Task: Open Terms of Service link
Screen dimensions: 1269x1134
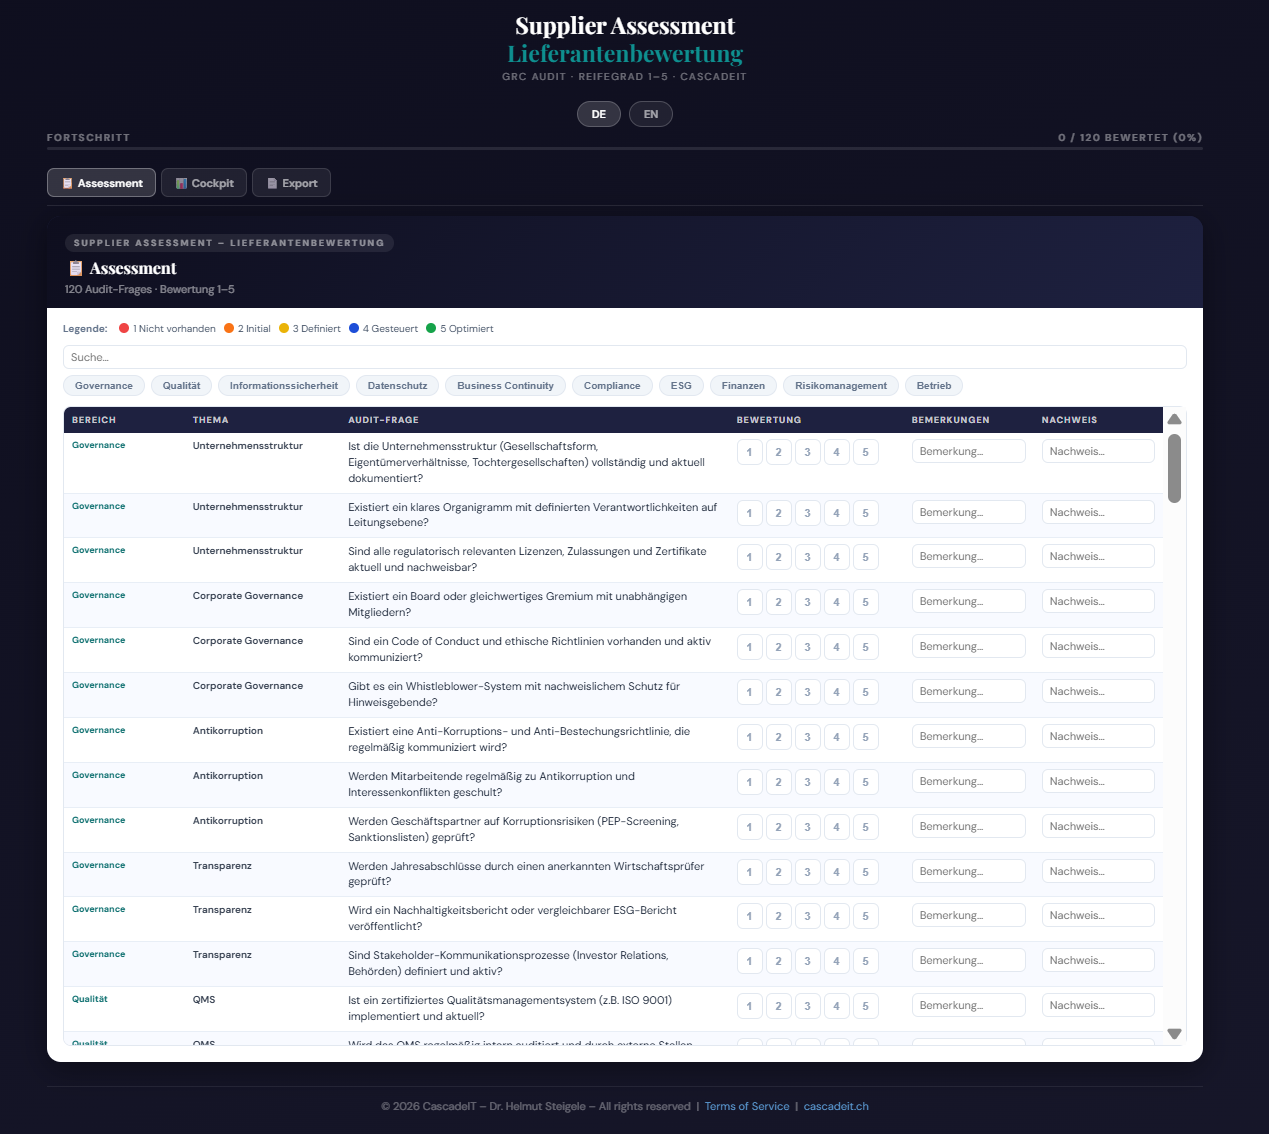Action: [x=747, y=1106]
